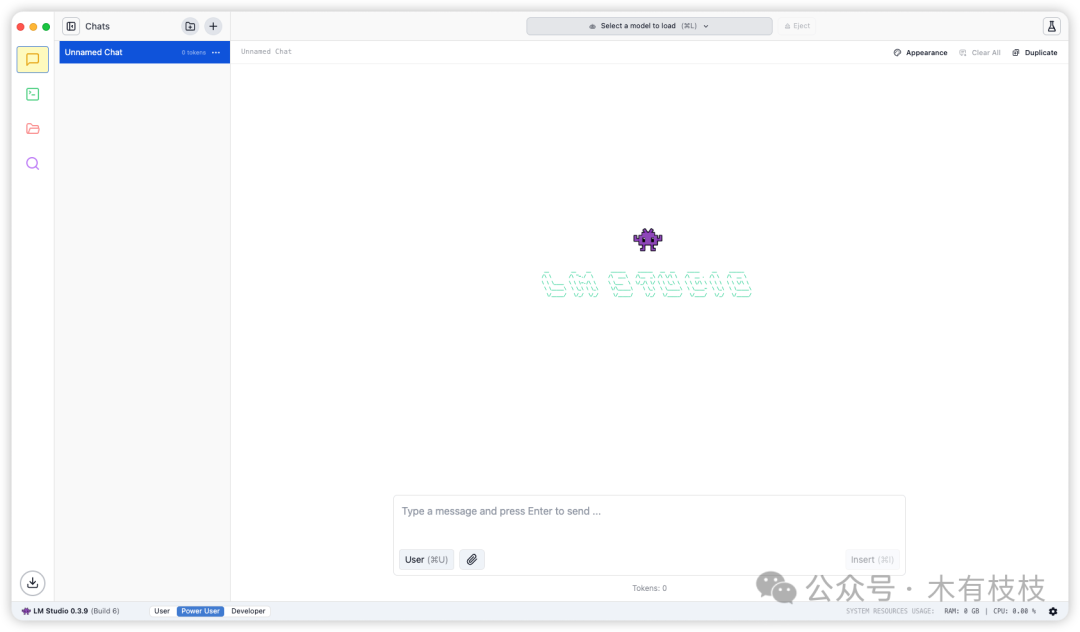This screenshot has width=1080, height=632.
Task: Duplicate the current chat
Action: tap(1035, 53)
